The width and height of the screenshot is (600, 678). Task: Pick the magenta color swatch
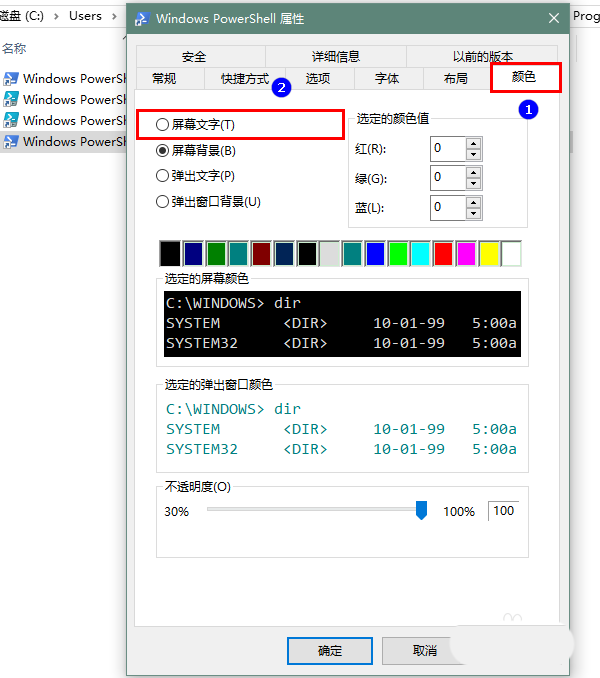(x=466, y=254)
